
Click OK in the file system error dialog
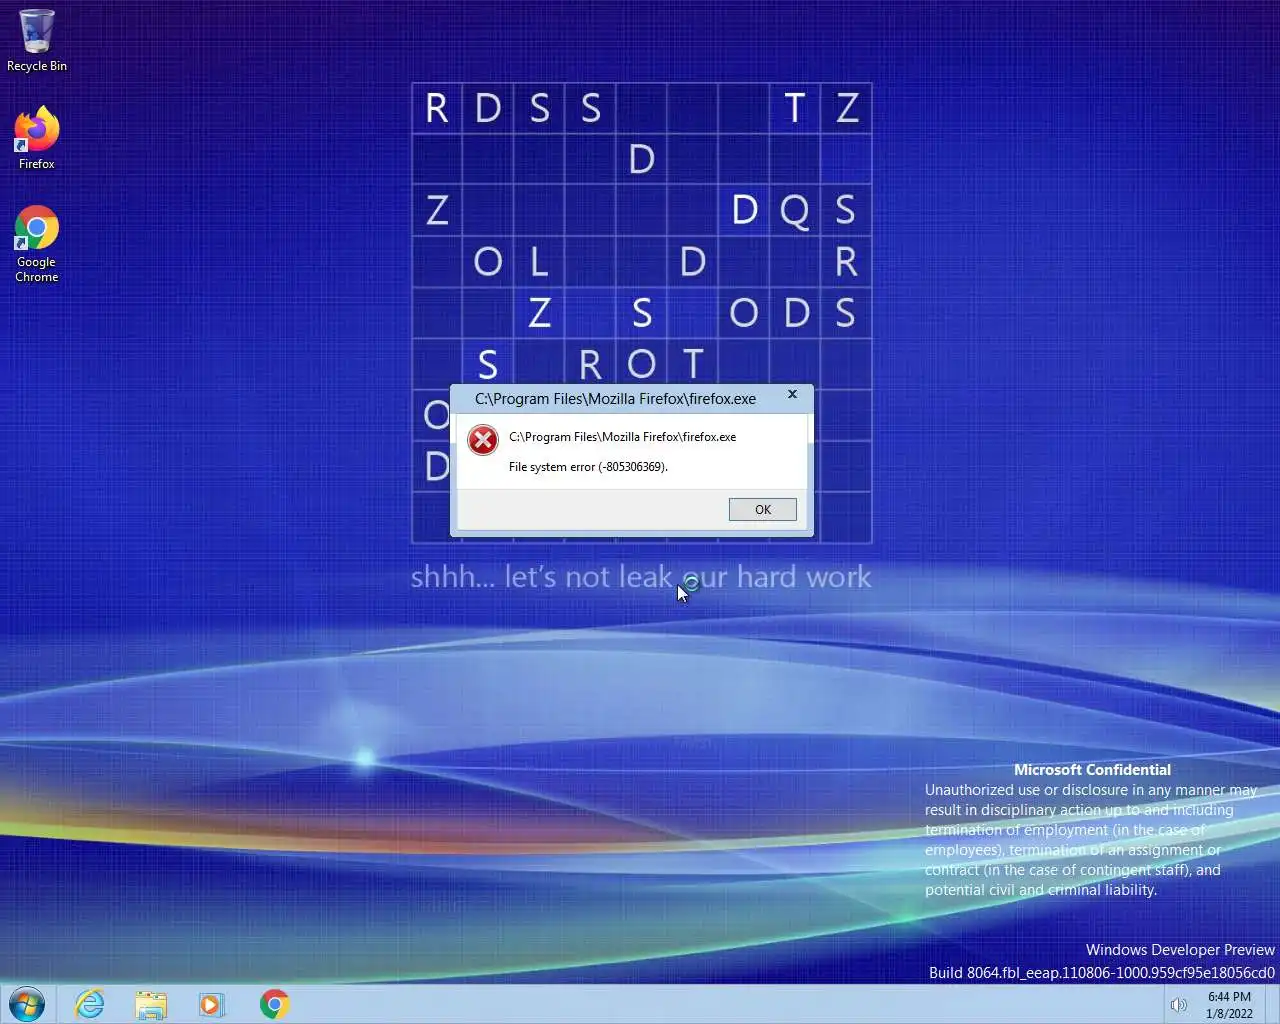(x=762, y=509)
